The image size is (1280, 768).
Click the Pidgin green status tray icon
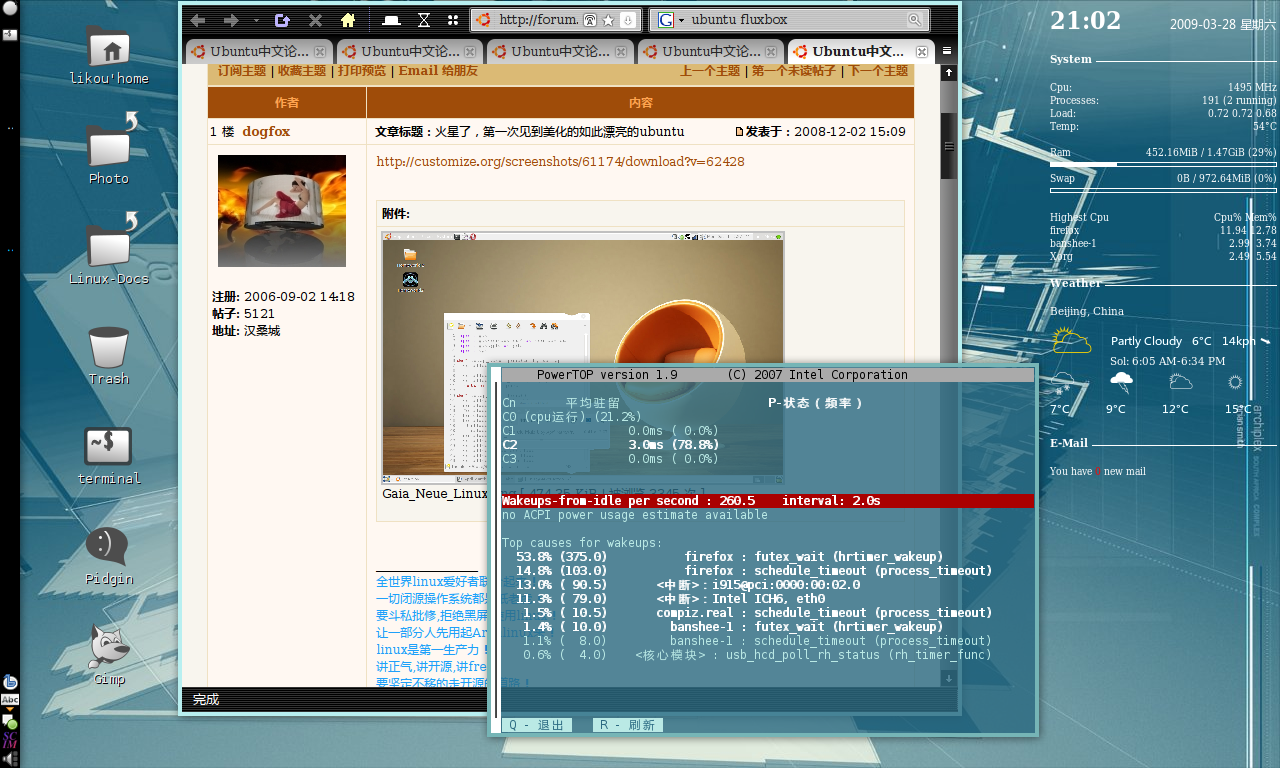pos(10,720)
